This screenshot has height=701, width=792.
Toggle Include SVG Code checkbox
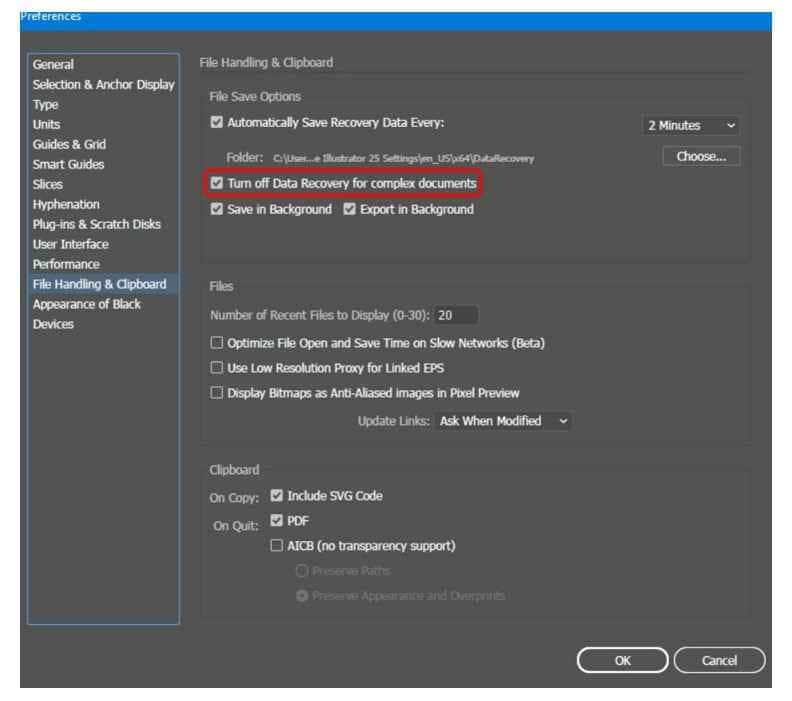click(x=277, y=495)
